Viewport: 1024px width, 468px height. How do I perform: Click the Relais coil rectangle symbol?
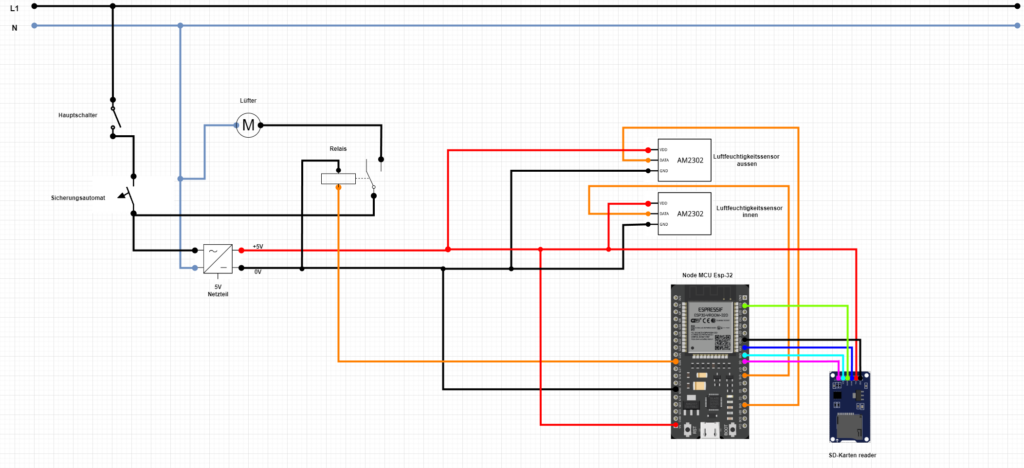[338, 178]
